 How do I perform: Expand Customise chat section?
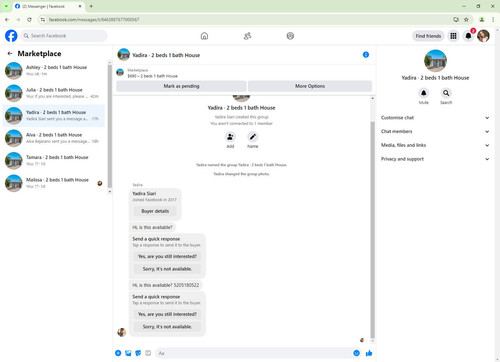click(x=435, y=118)
